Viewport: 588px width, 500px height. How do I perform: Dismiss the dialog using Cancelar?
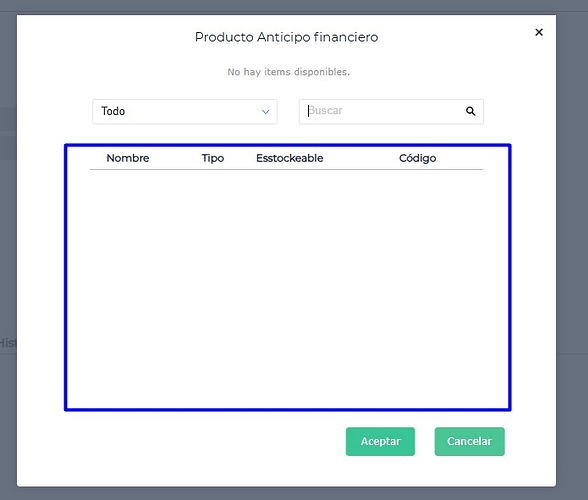(470, 441)
